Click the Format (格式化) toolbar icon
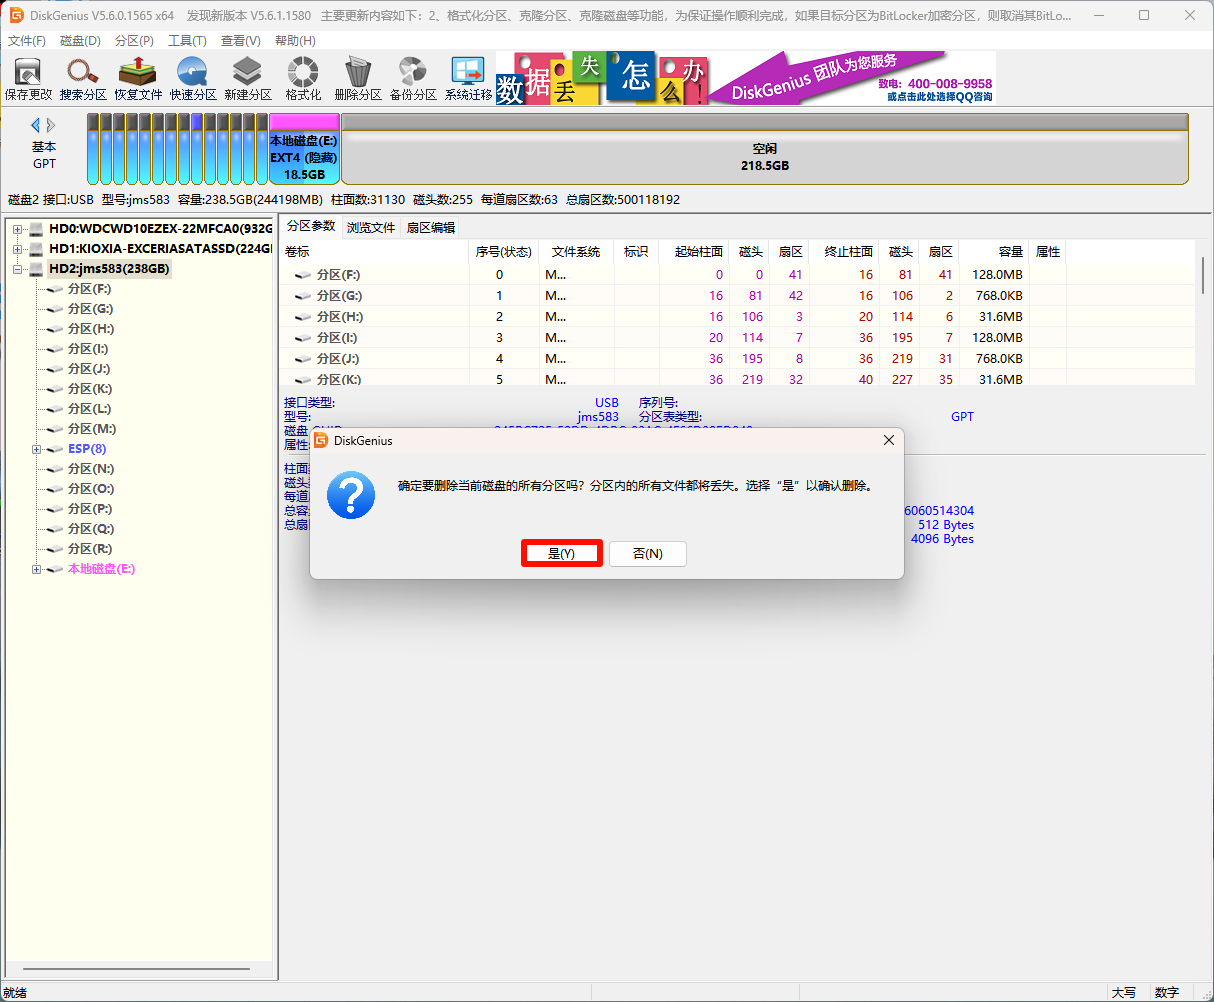Image resolution: width=1214 pixels, height=1002 pixels. [x=303, y=78]
